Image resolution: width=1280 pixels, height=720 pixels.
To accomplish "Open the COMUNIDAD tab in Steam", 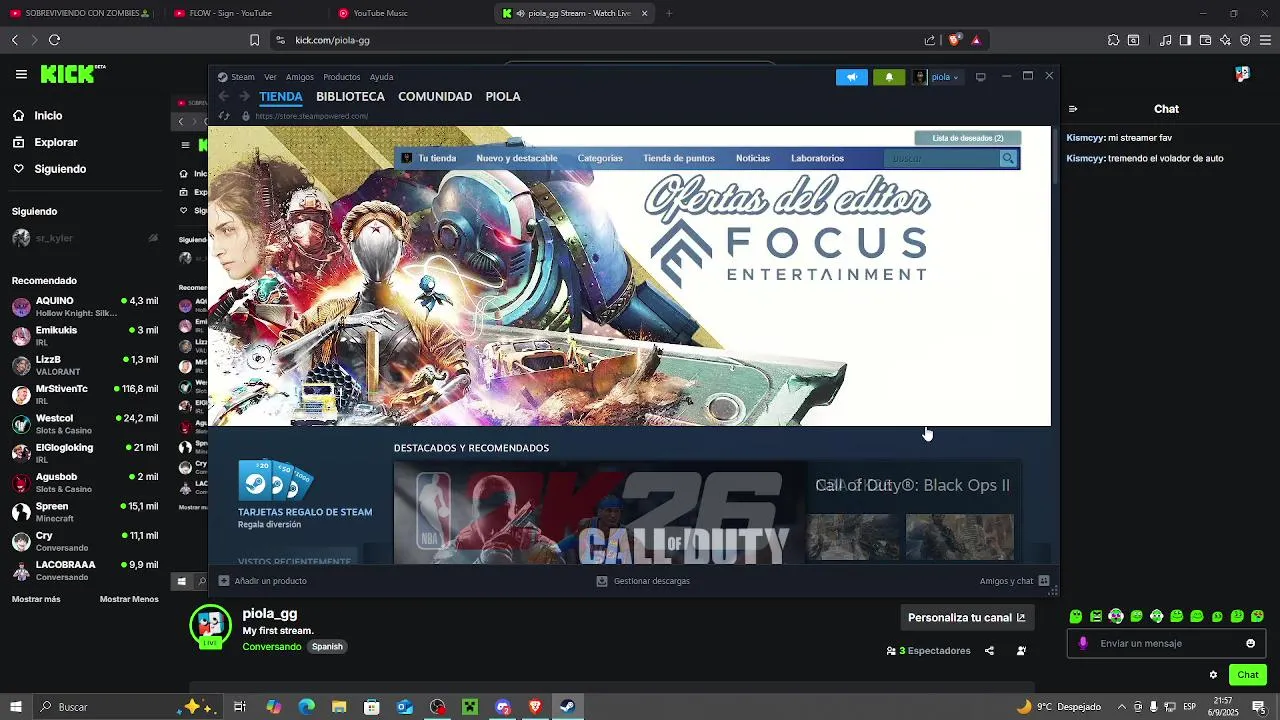I will coord(435,97).
